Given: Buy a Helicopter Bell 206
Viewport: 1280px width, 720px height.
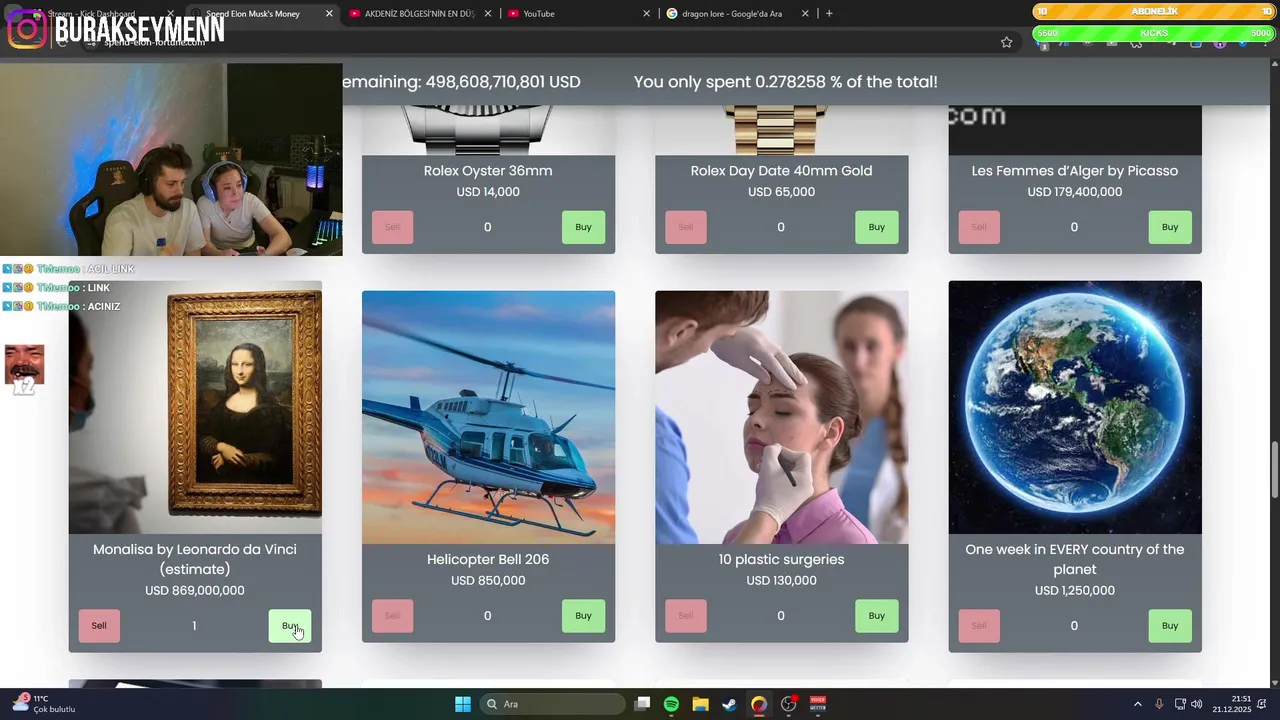Looking at the screenshot, I should [583, 616].
